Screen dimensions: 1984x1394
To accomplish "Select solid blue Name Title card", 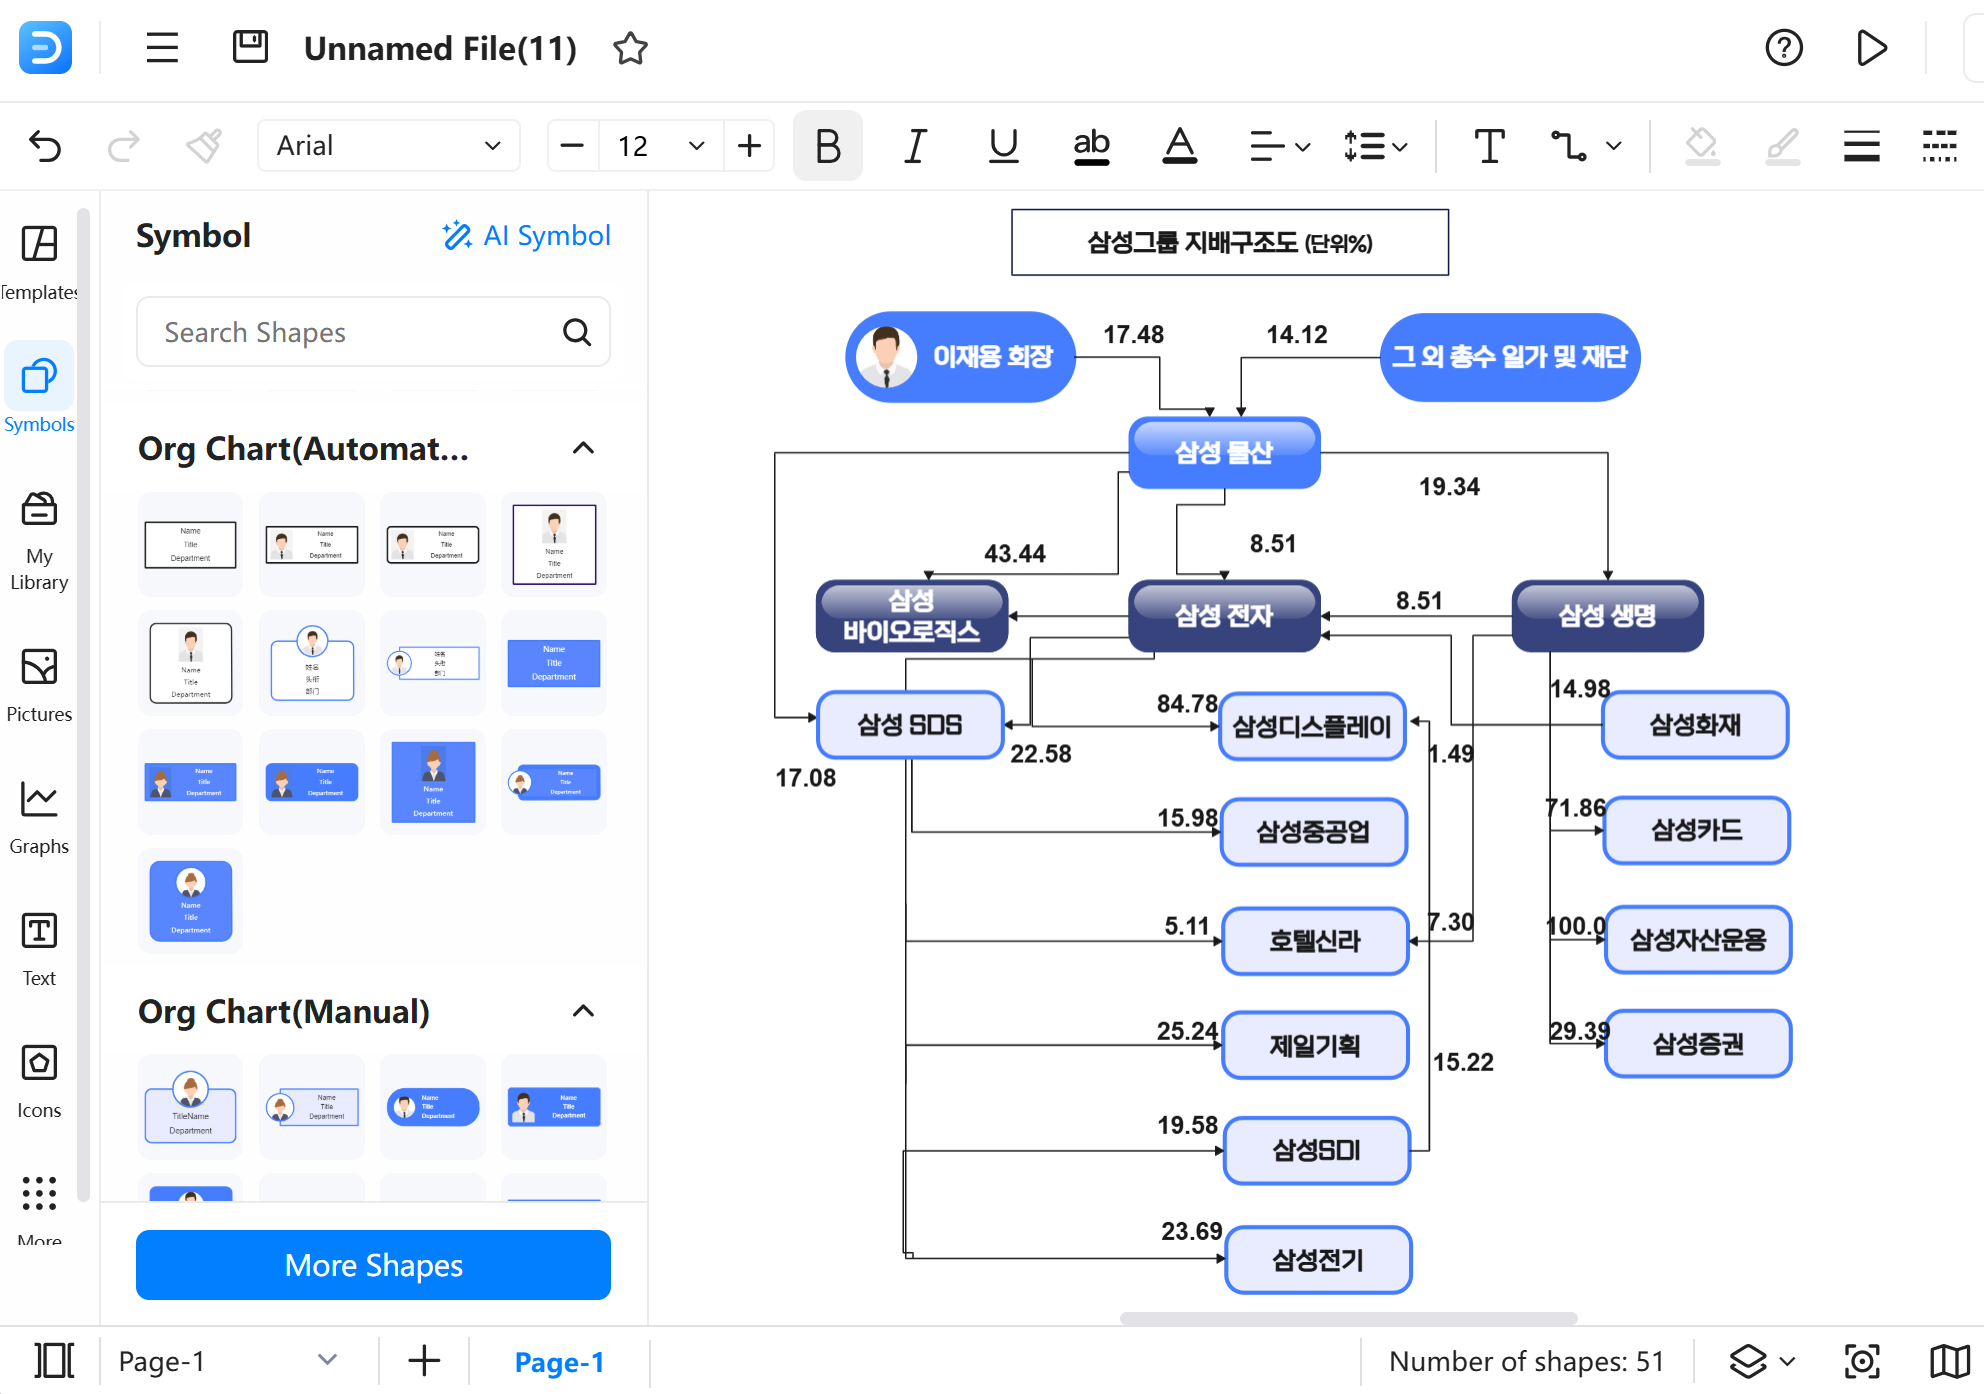I will [x=554, y=663].
